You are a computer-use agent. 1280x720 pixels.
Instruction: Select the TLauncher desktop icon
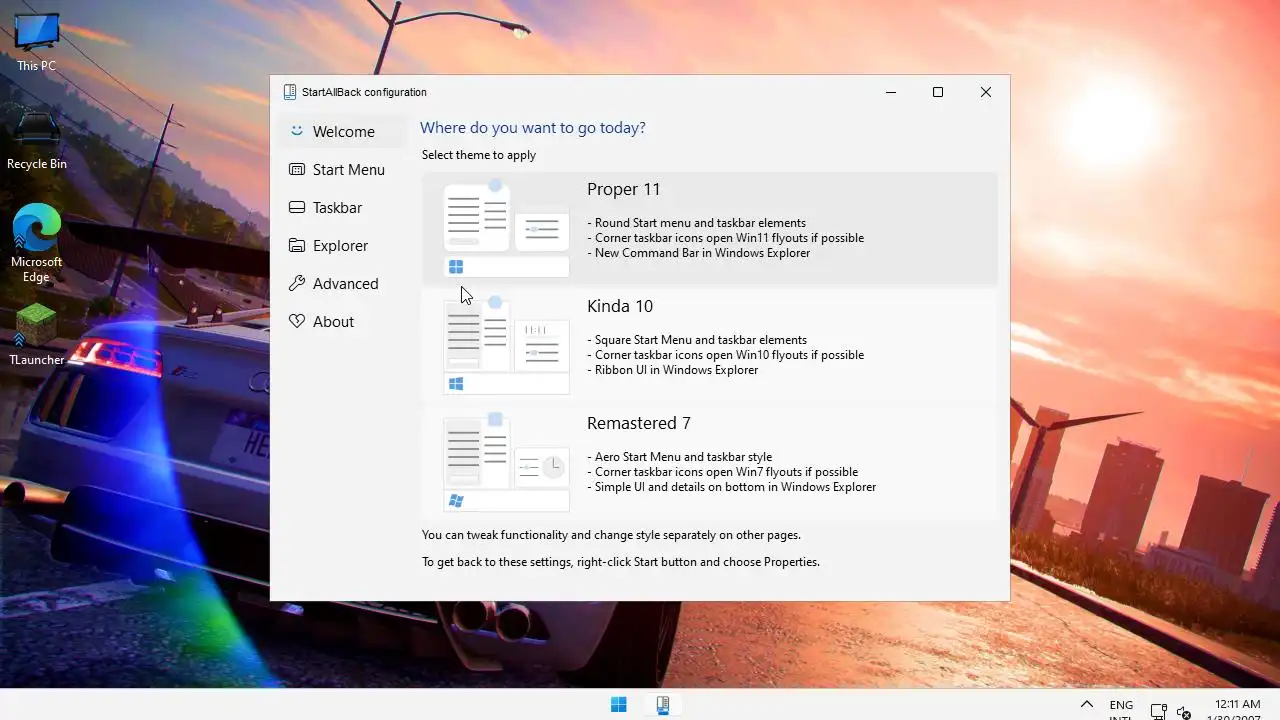(x=37, y=334)
